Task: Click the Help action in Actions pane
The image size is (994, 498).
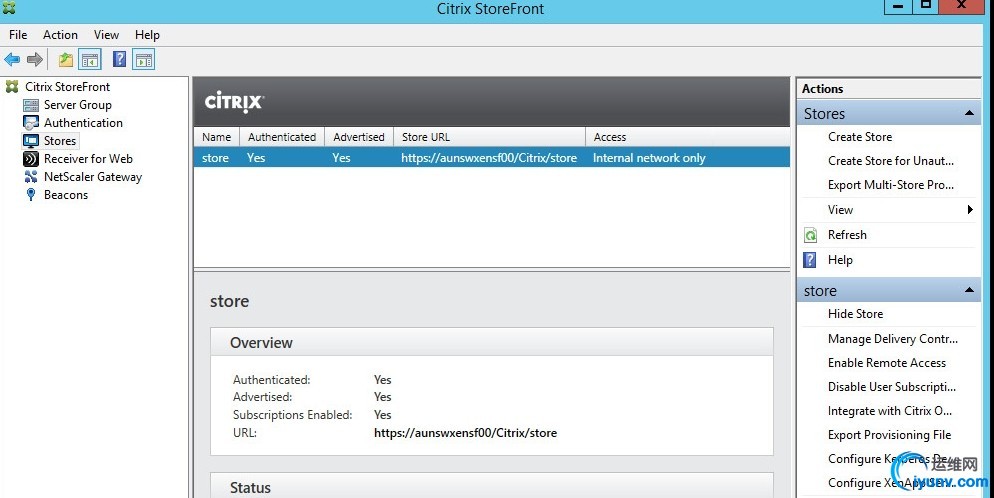Action: point(840,260)
